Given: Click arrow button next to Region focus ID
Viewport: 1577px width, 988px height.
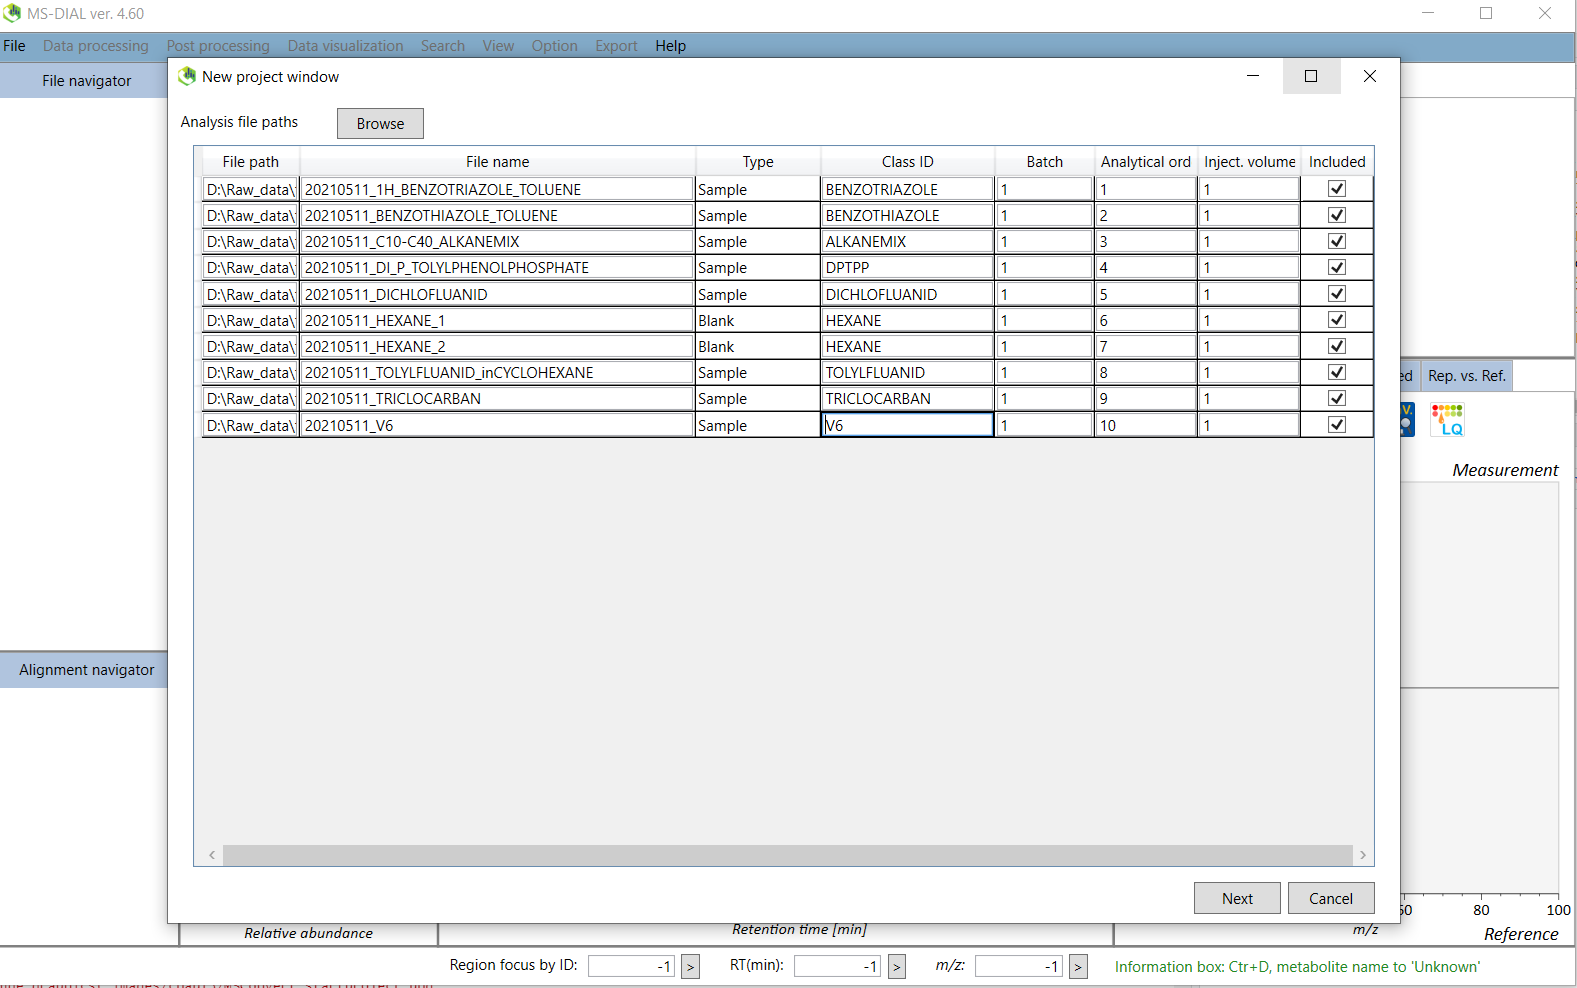Looking at the screenshot, I should point(690,966).
